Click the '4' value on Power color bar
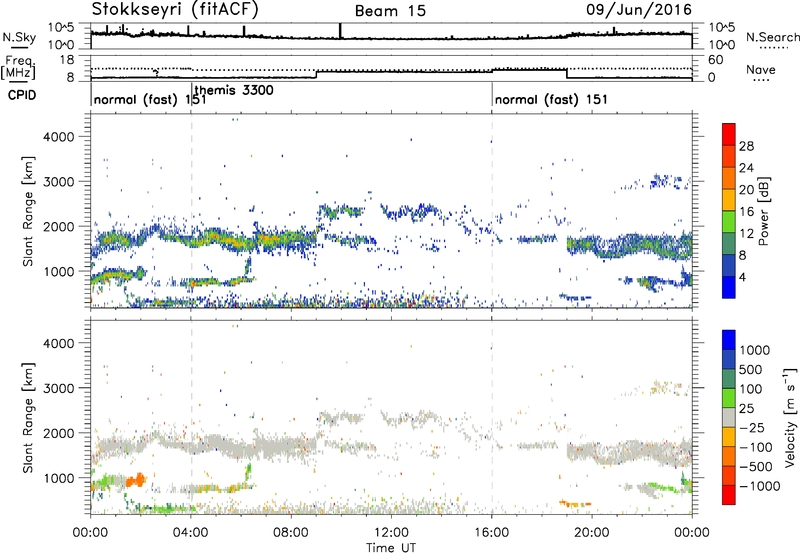The image size is (800, 554). (x=743, y=277)
